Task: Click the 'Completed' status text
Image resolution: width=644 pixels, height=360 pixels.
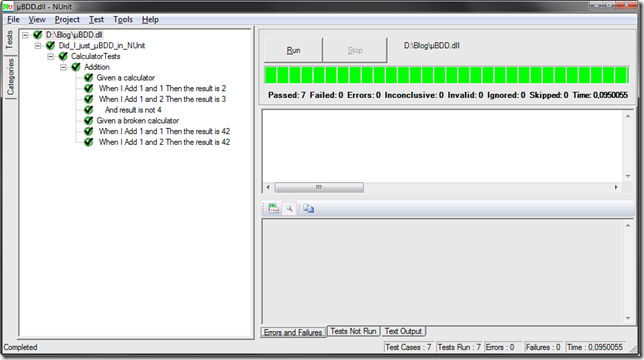Action: [x=21, y=347]
